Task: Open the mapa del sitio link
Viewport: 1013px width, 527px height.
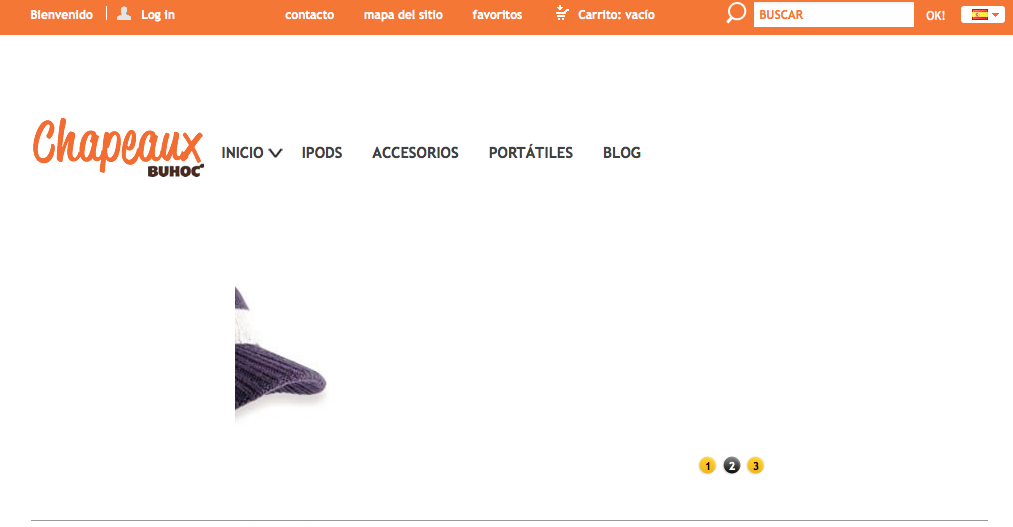Action: [403, 15]
